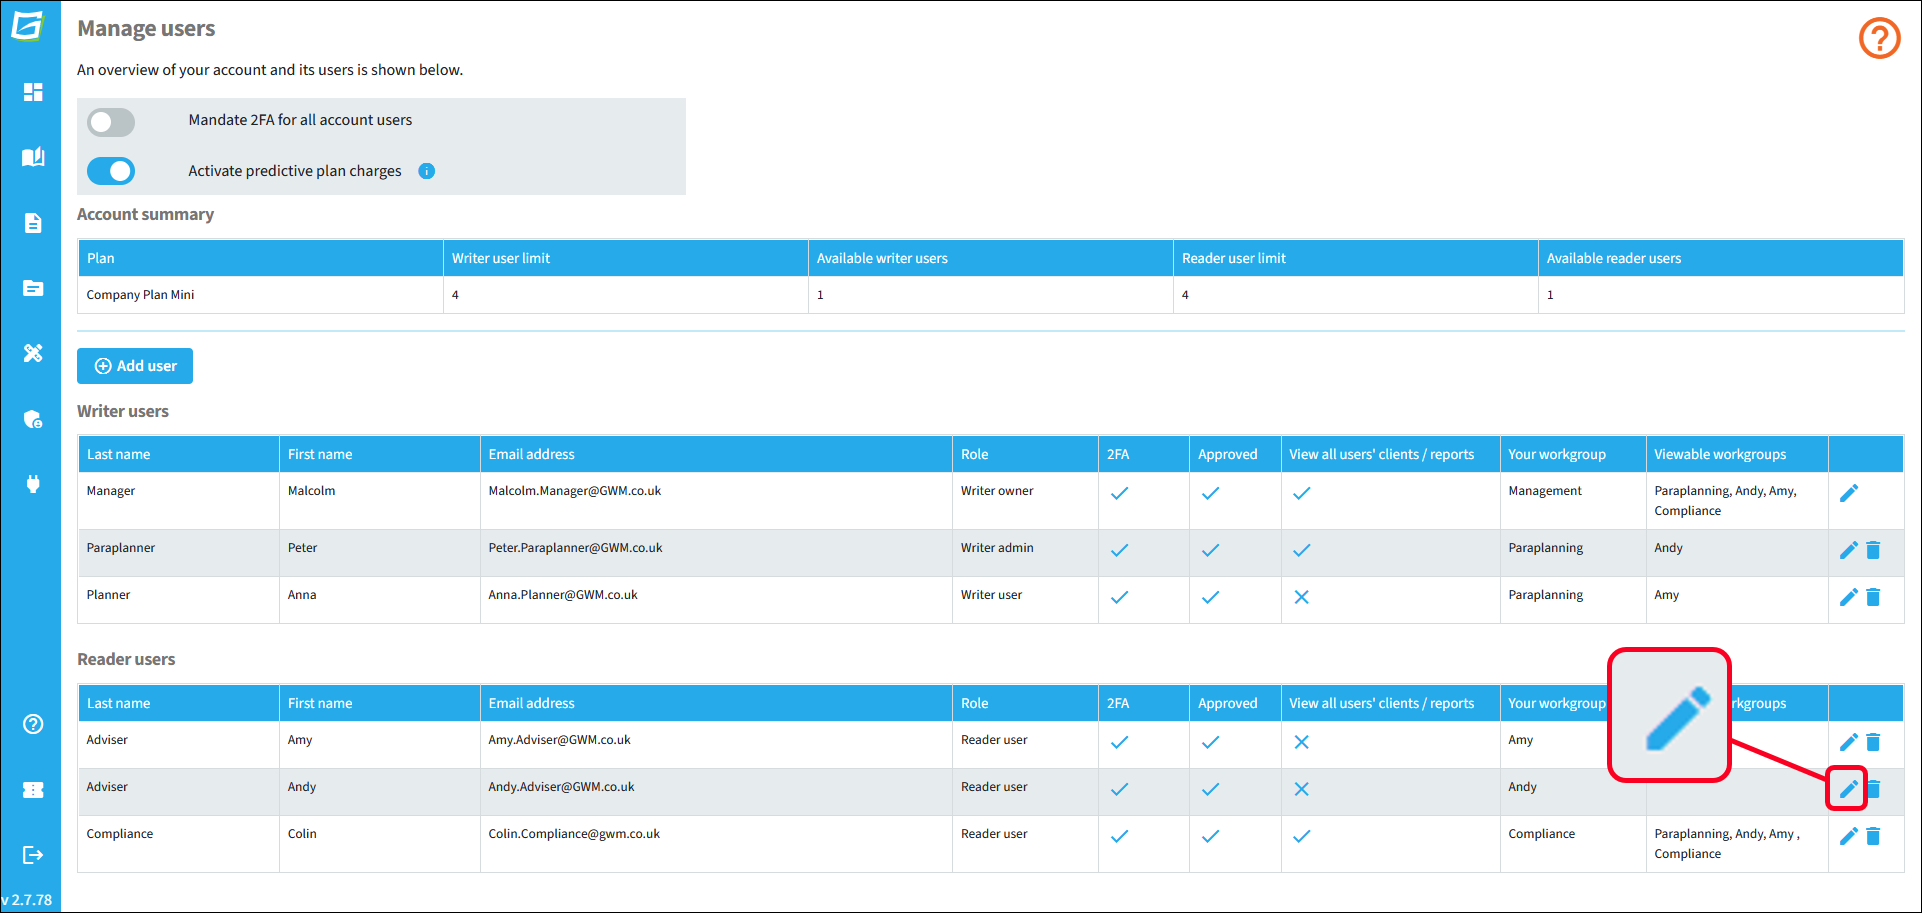Open the tools wrench sidebar icon
Screen dimensions: 1922x913
tap(33, 353)
